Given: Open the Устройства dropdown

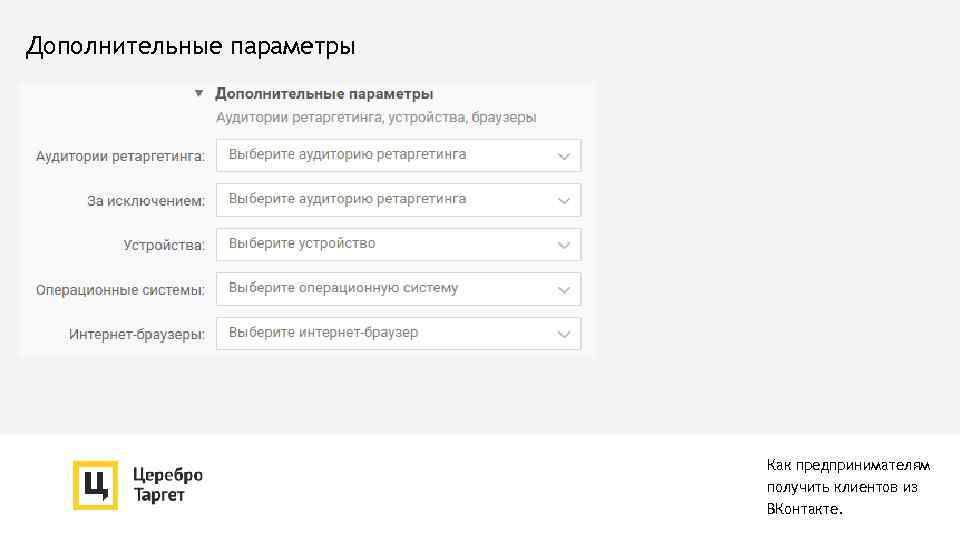Looking at the screenshot, I should tap(397, 244).
